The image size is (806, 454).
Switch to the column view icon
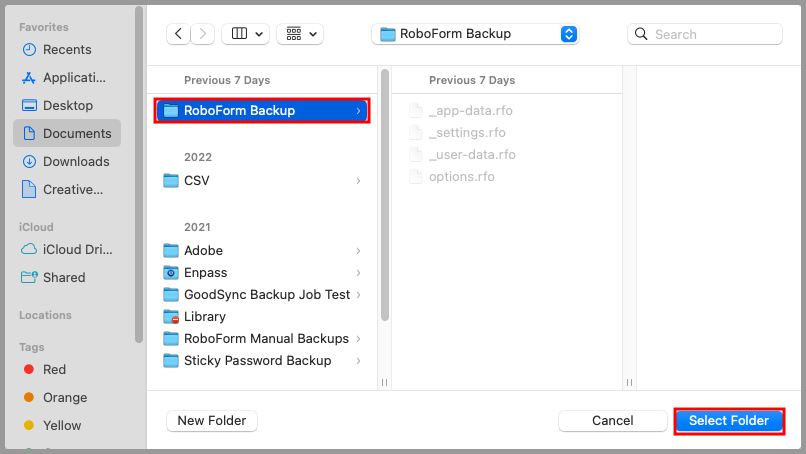coord(240,34)
